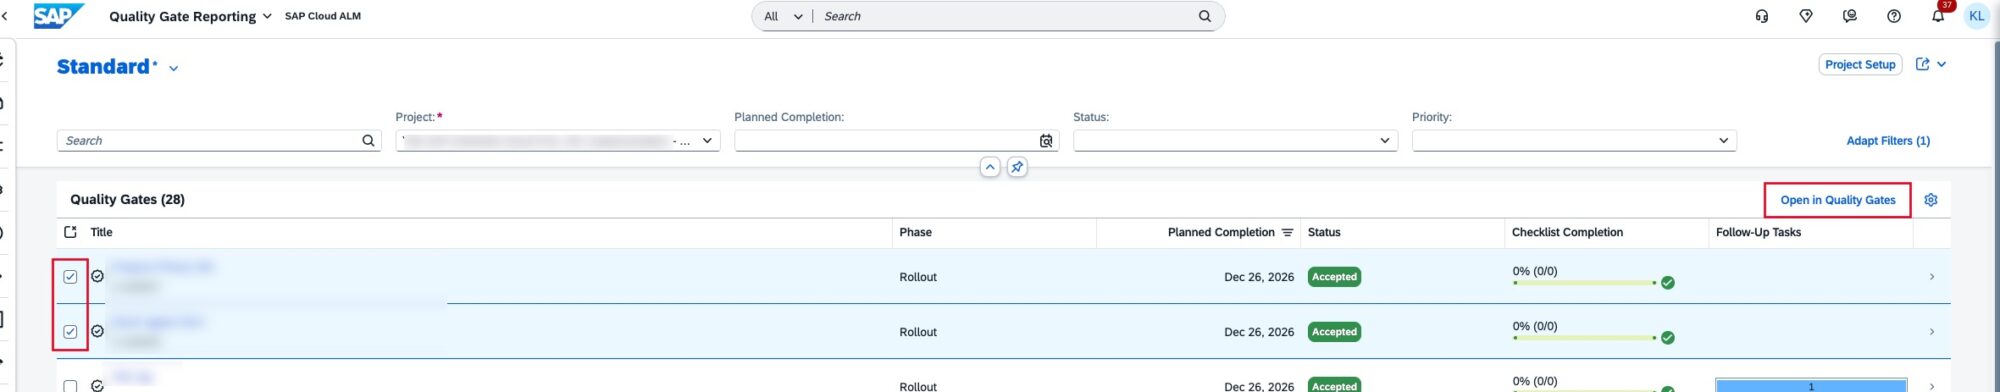Click the Follow-Up Tasks column header
Viewport: 2000px width, 392px height.
[1758, 232]
